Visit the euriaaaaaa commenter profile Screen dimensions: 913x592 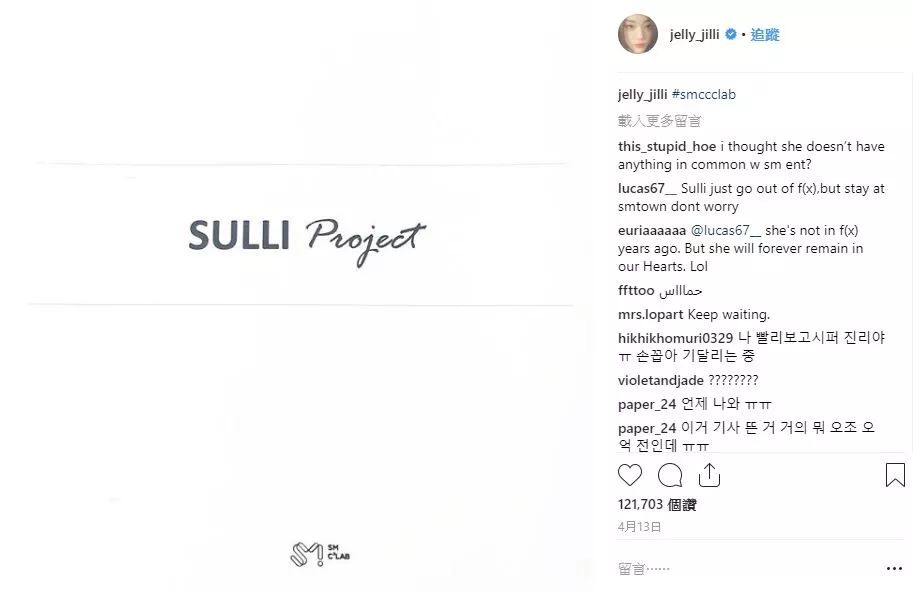click(652, 230)
